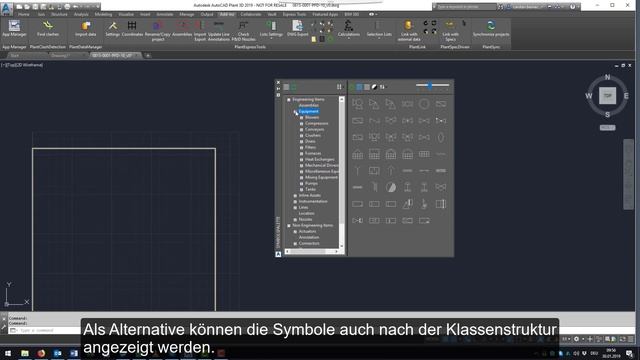Image resolution: width=640 pixels, height=360 pixels.
Task: Expand the Lines tree node
Action: point(295,207)
